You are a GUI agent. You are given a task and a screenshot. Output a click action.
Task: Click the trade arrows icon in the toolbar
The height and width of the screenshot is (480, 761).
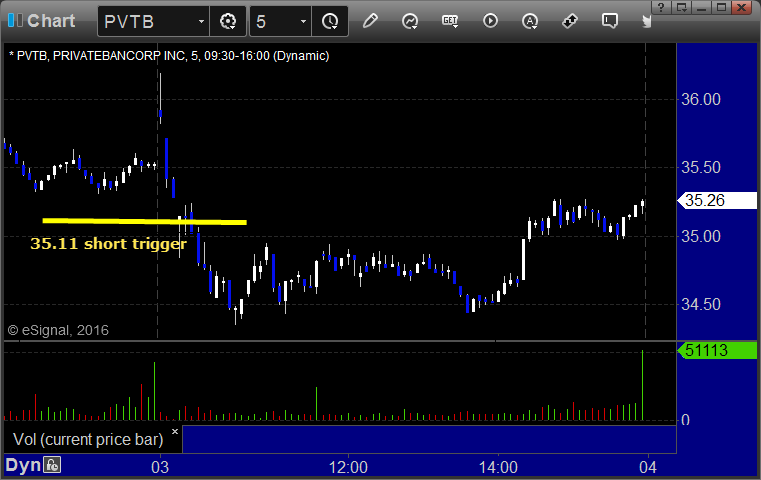click(x=570, y=21)
